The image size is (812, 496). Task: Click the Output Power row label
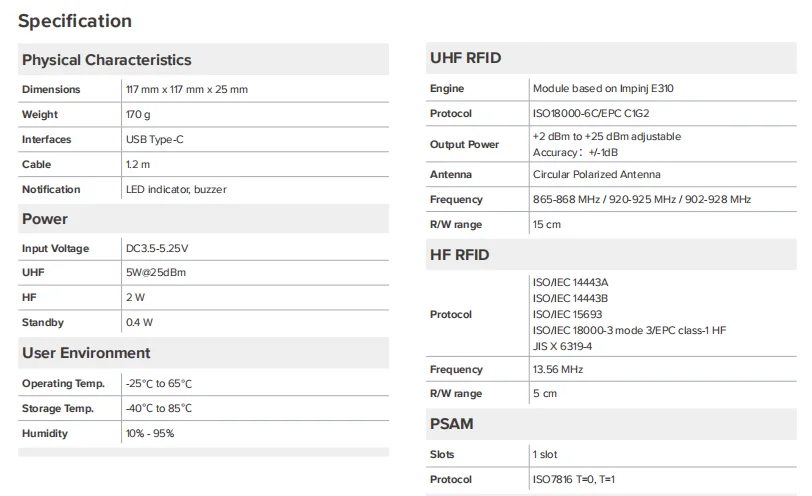coord(464,145)
